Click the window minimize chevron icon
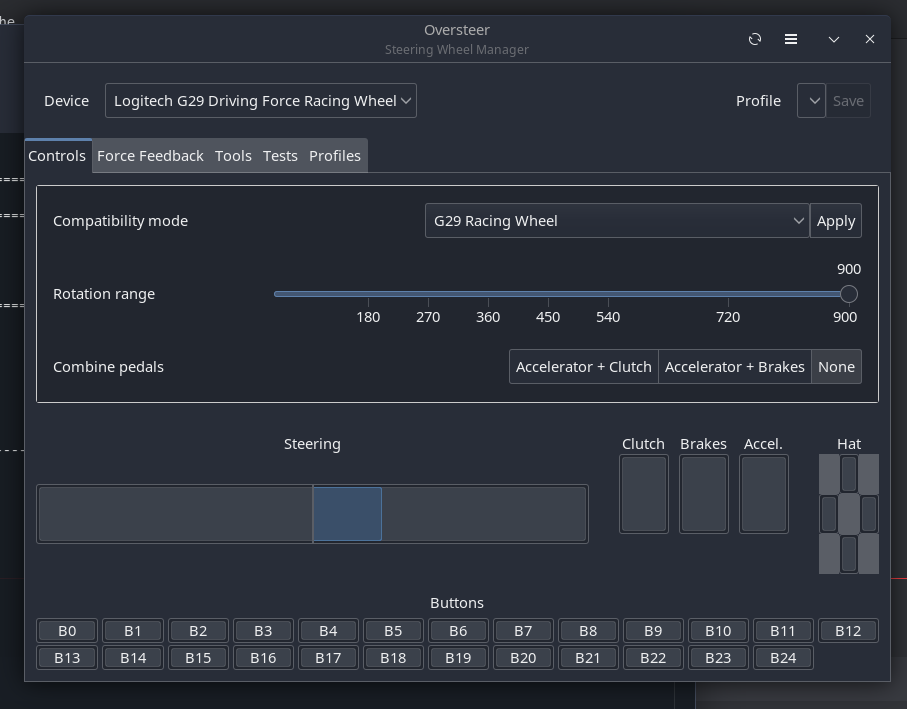This screenshot has width=907, height=709. click(x=833, y=39)
